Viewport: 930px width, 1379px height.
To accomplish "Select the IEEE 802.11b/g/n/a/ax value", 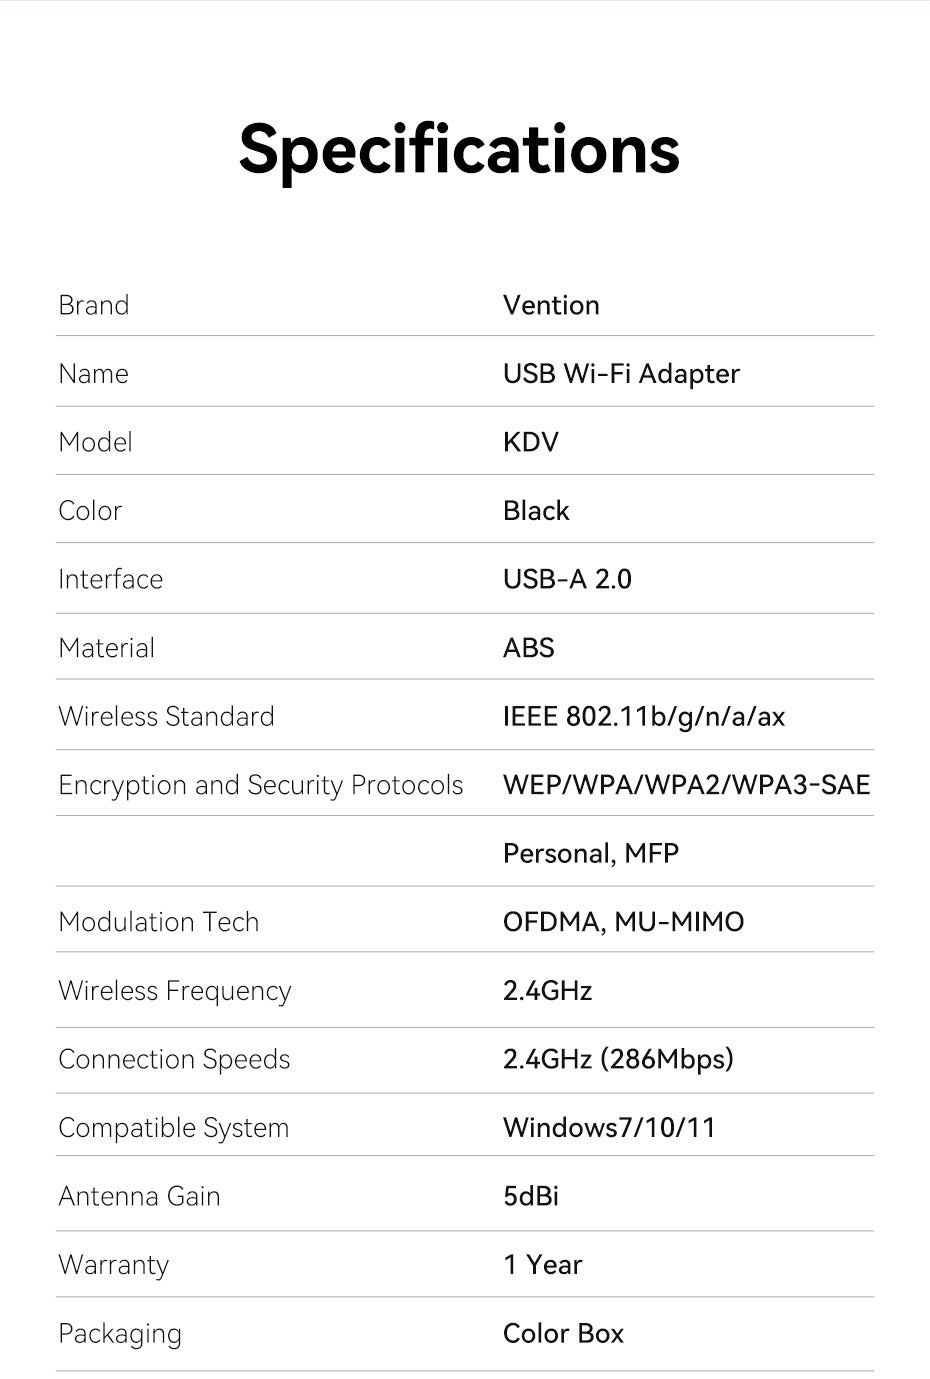I will (x=644, y=717).
